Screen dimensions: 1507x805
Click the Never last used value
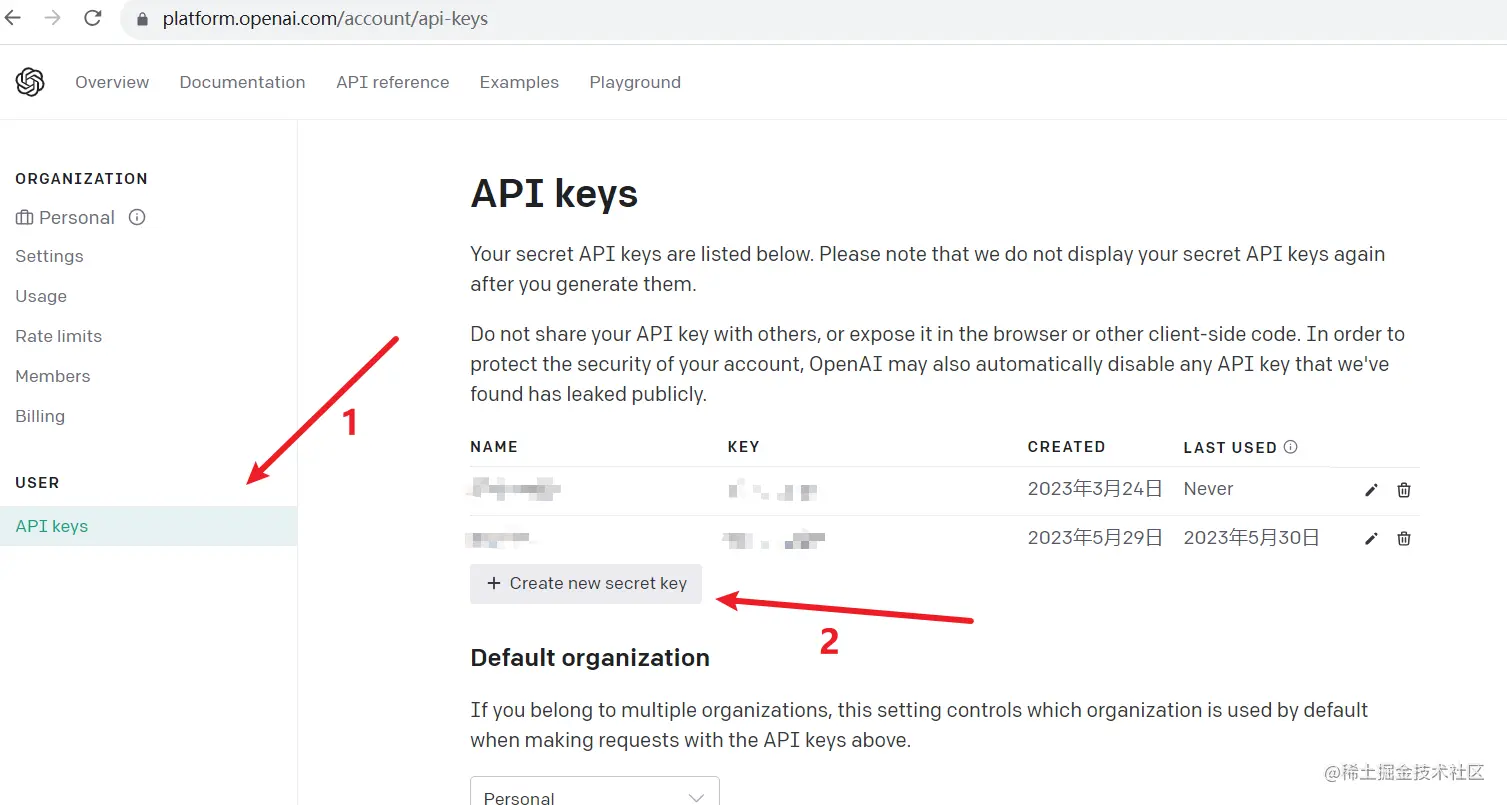1208,489
